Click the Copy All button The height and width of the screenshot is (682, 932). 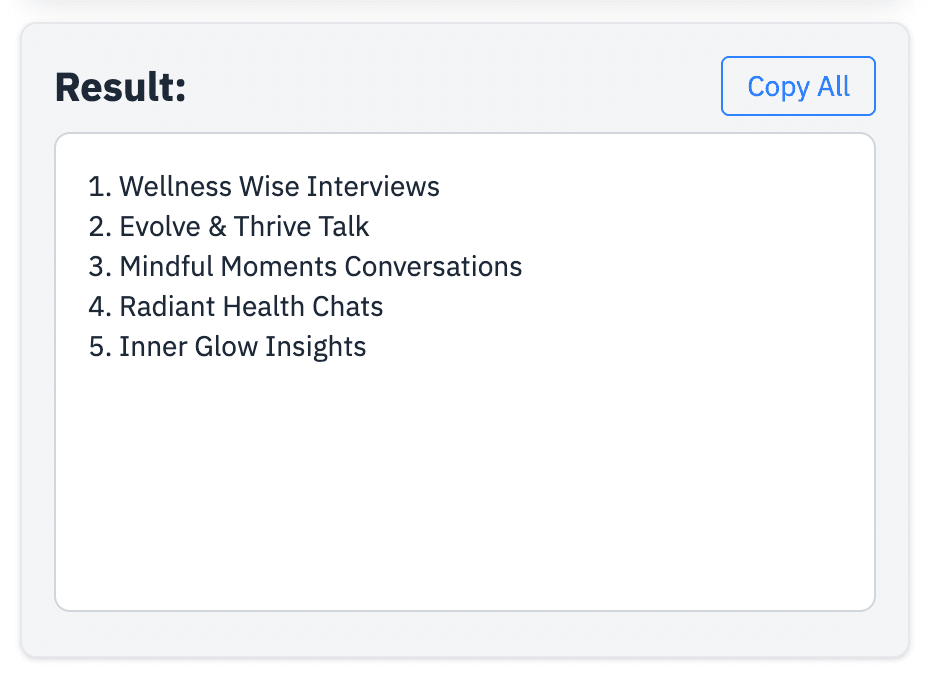[798, 86]
